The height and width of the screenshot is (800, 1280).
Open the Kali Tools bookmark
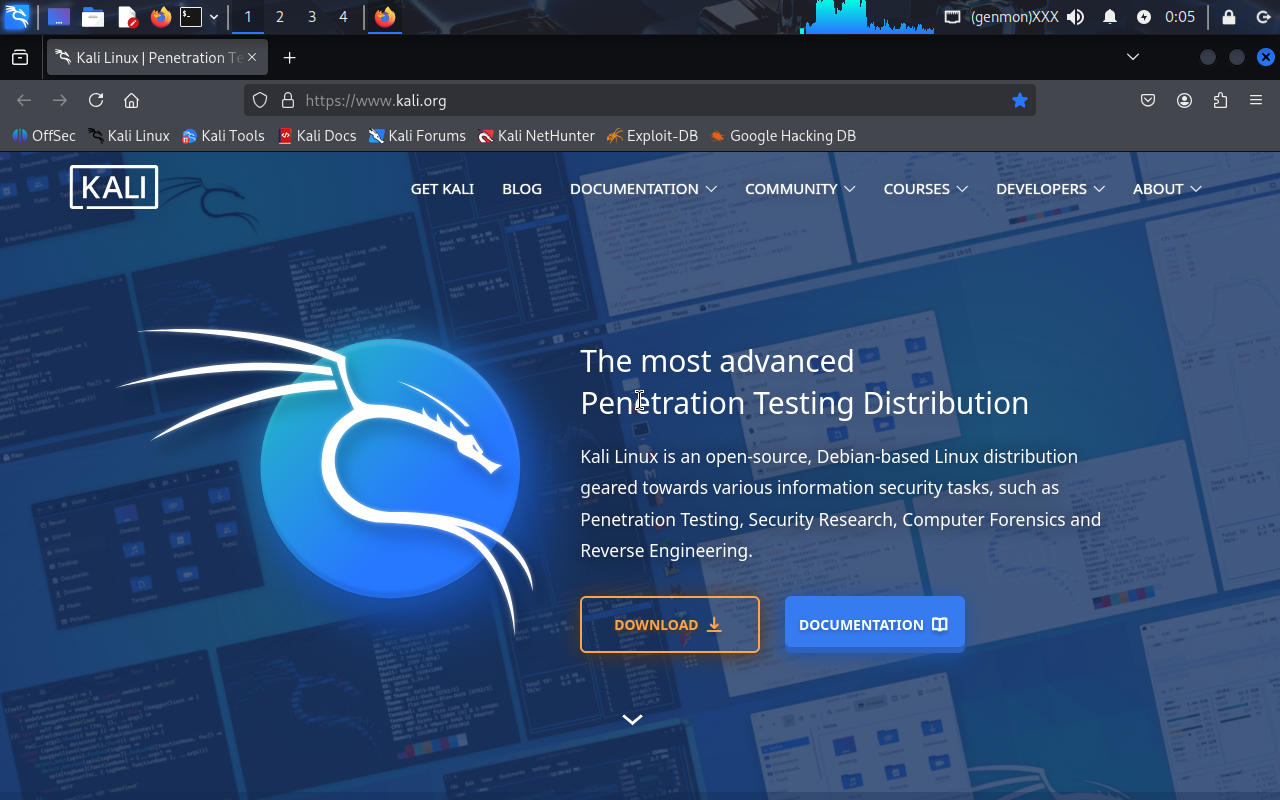223,136
